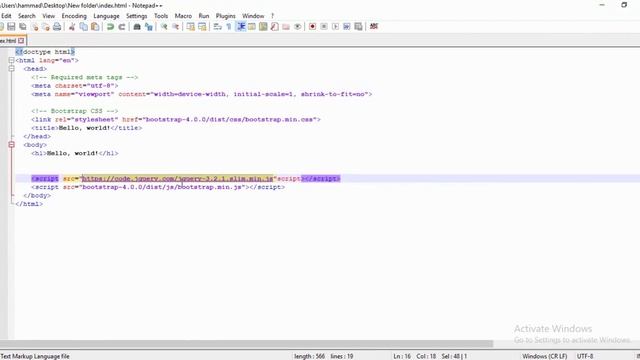Image resolution: width=640 pixels, height=360 pixels.
Task: Restore down the Notepad++ window
Action: point(624,5)
